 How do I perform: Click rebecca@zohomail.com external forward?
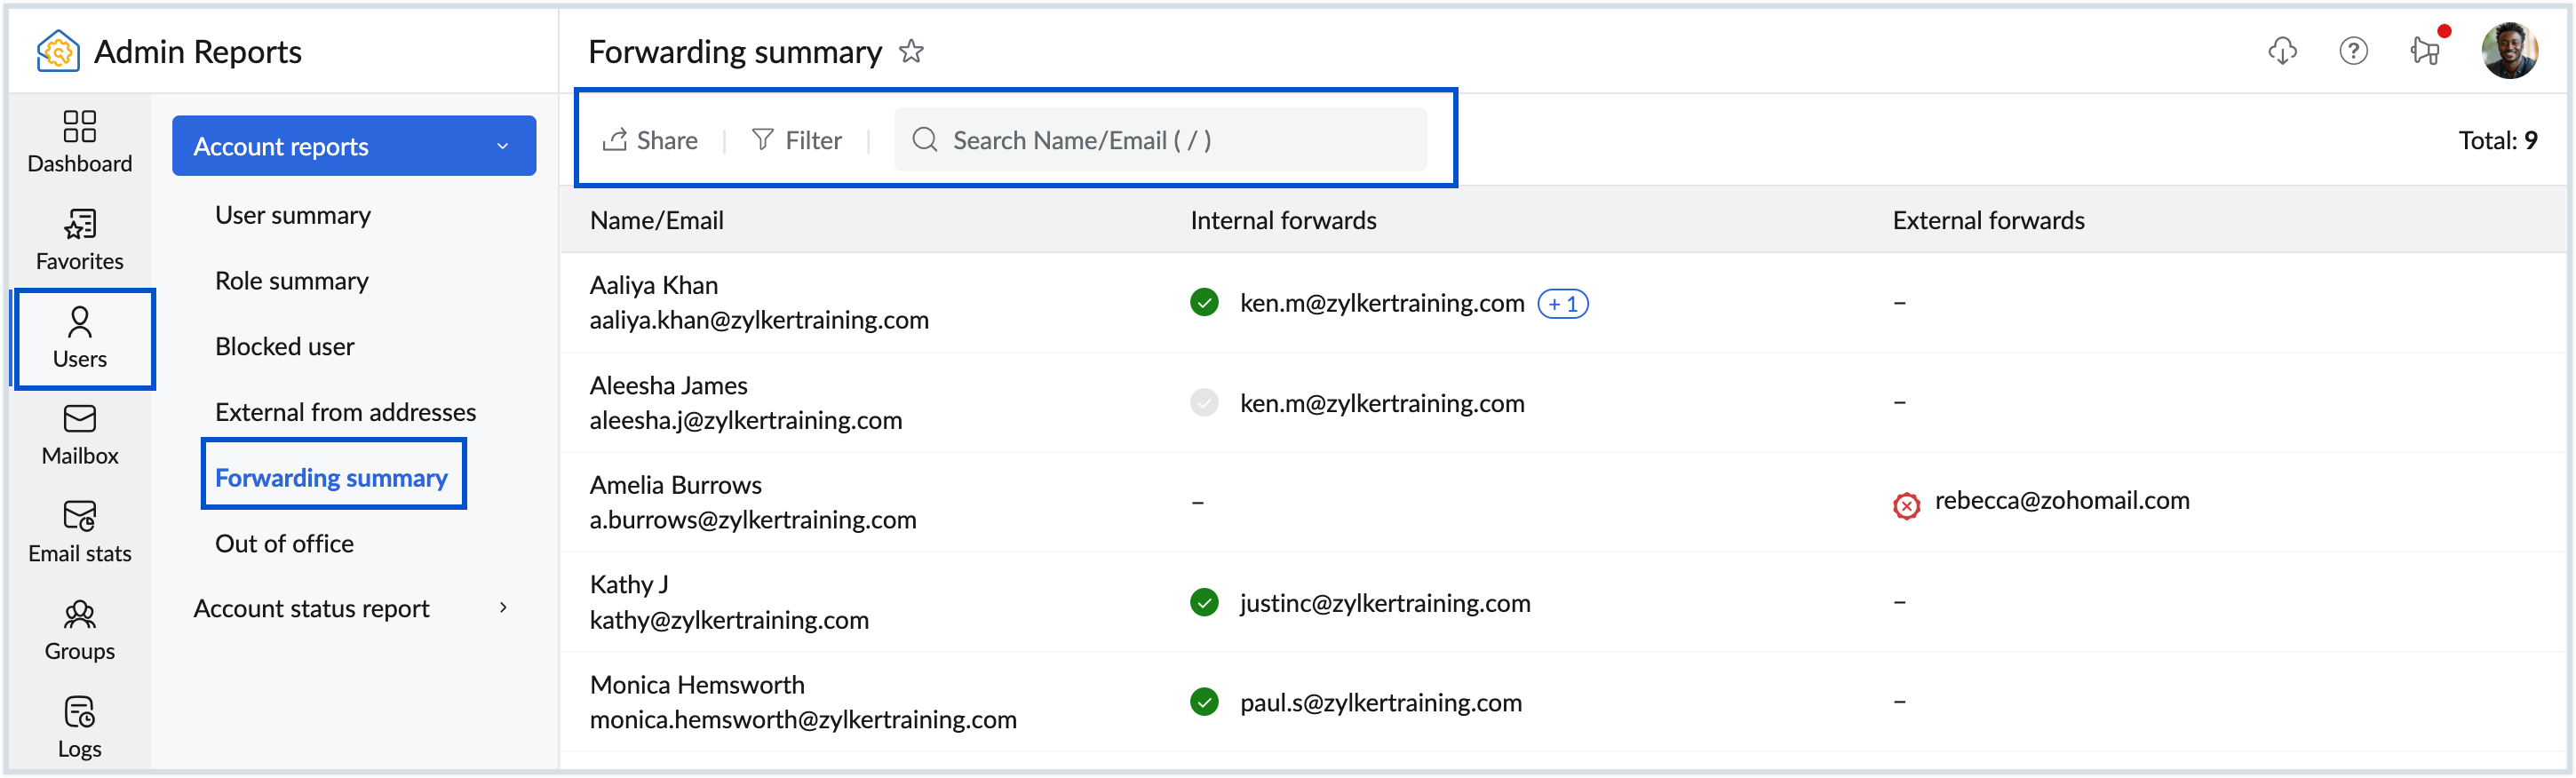coord(2062,500)
